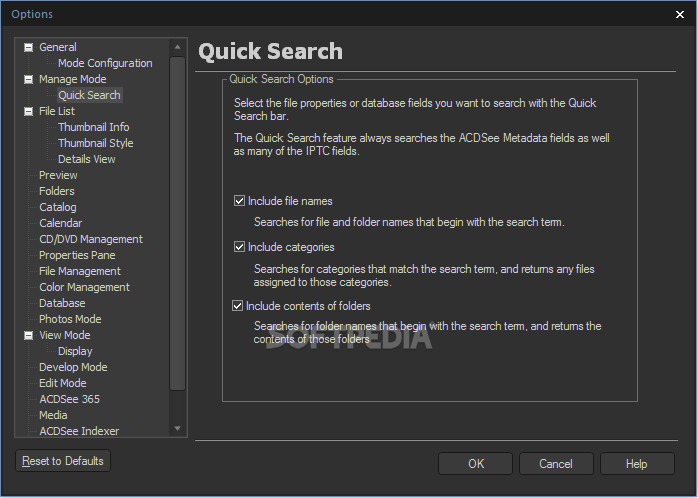Collapse the General tree node

[x=28, y=47]
